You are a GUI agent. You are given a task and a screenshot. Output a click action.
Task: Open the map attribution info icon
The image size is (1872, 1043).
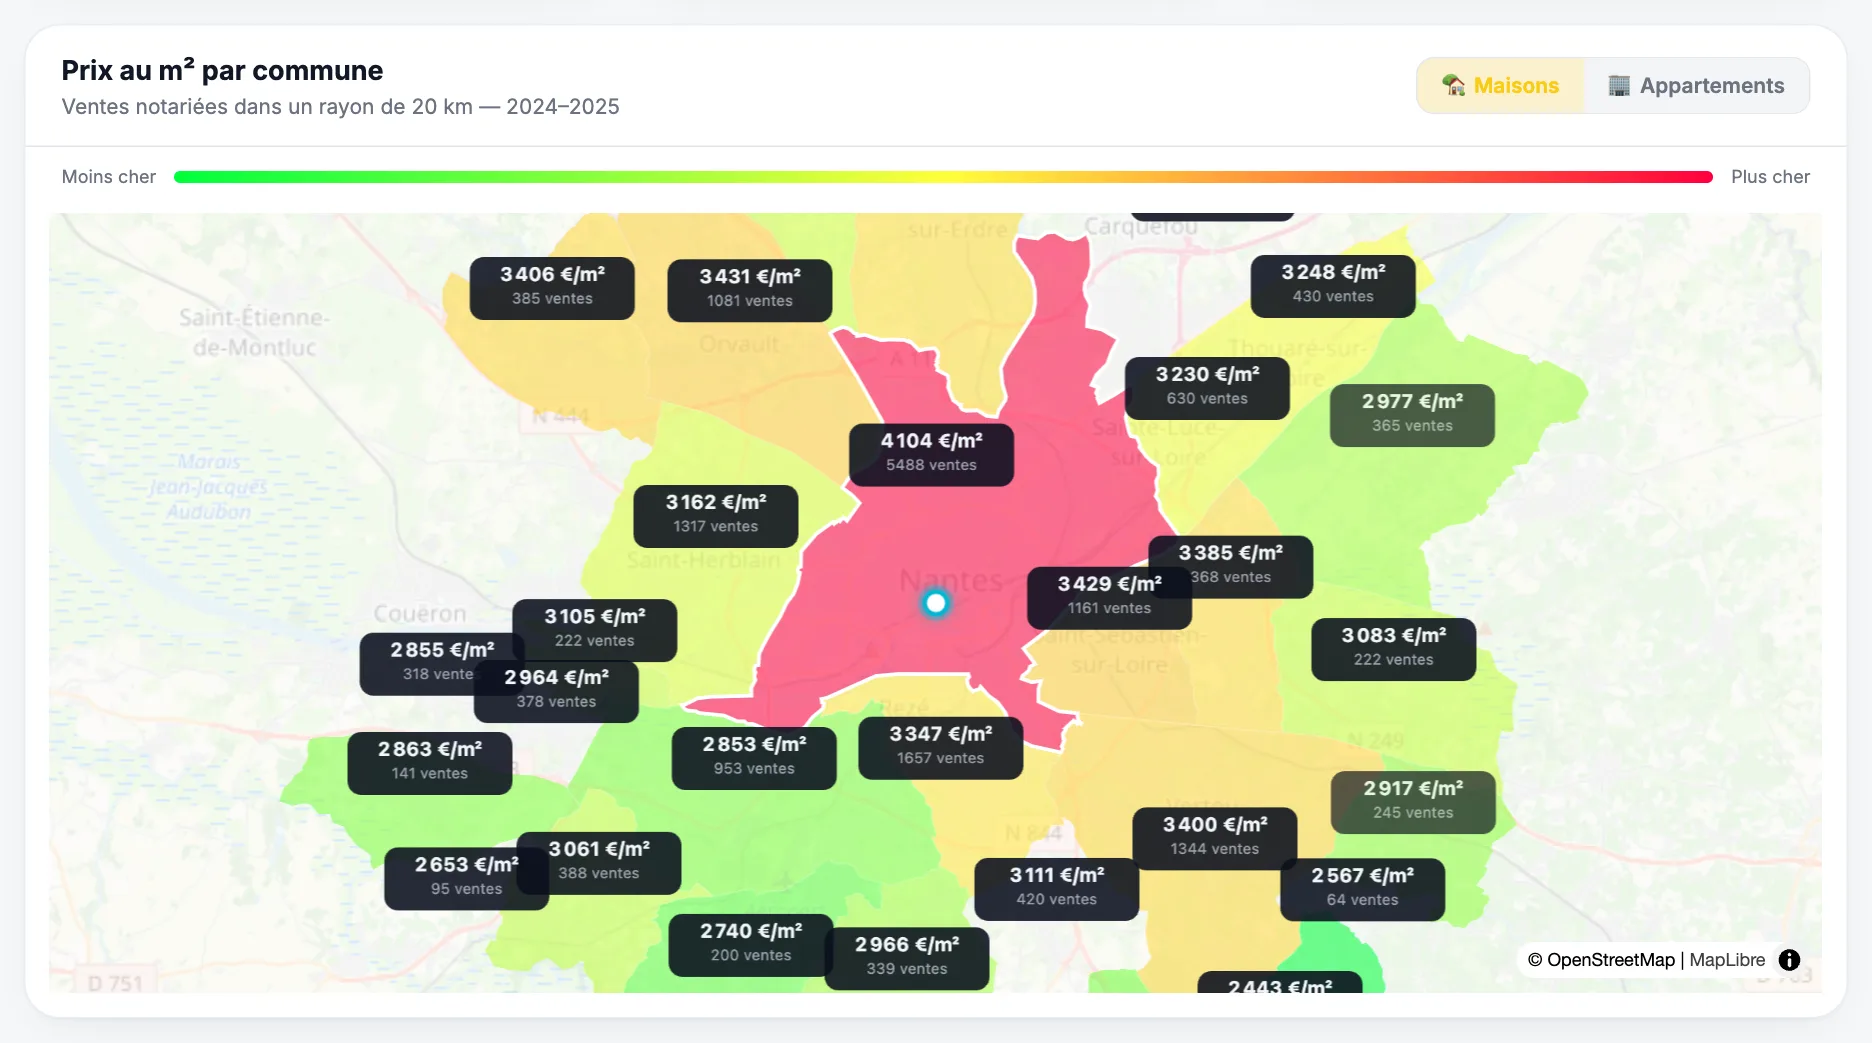pyautogui.click(x=1789, y=960)
